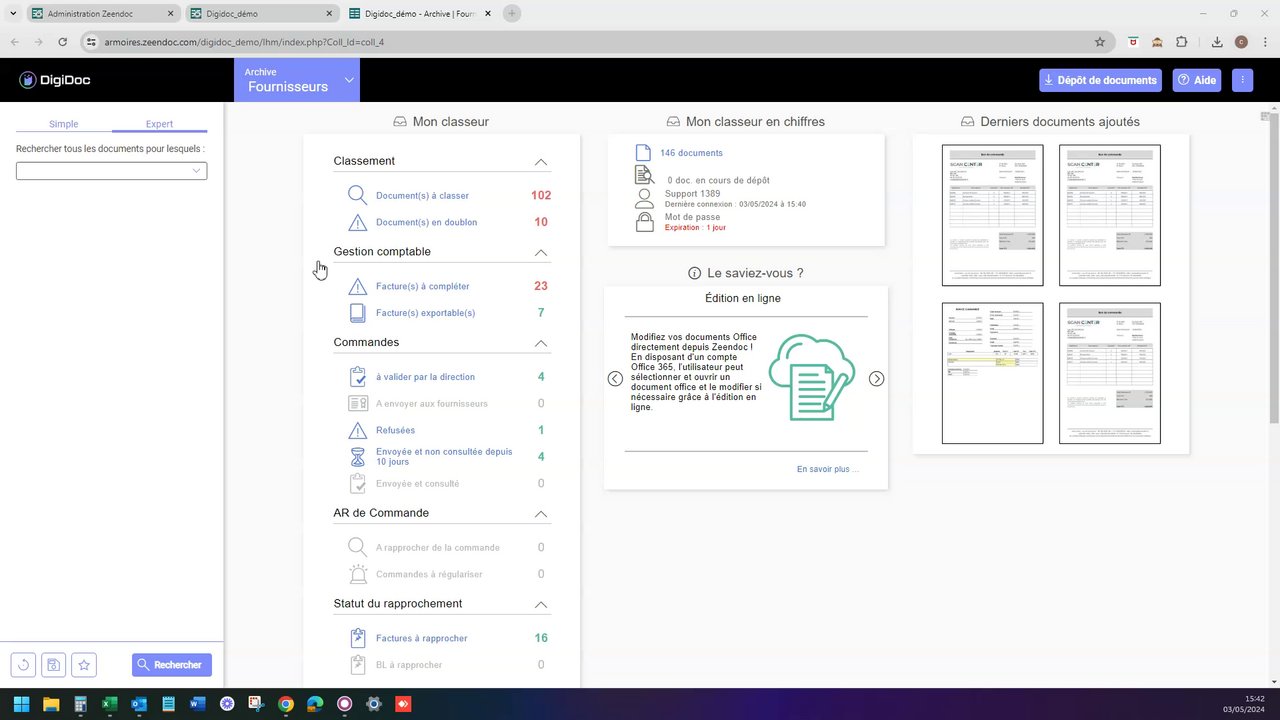
Task: Open Word from the taskbar
Action: pyautogui.click(x=197, y=704)
